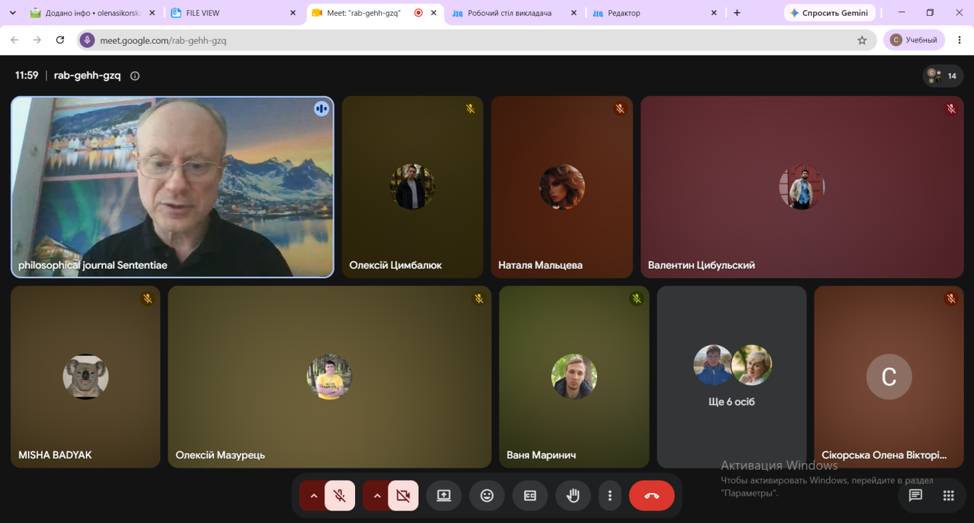Viewport: 974px width, 523px height.
Task: Switch to the Редактор tab
Action: click(653, 12)
